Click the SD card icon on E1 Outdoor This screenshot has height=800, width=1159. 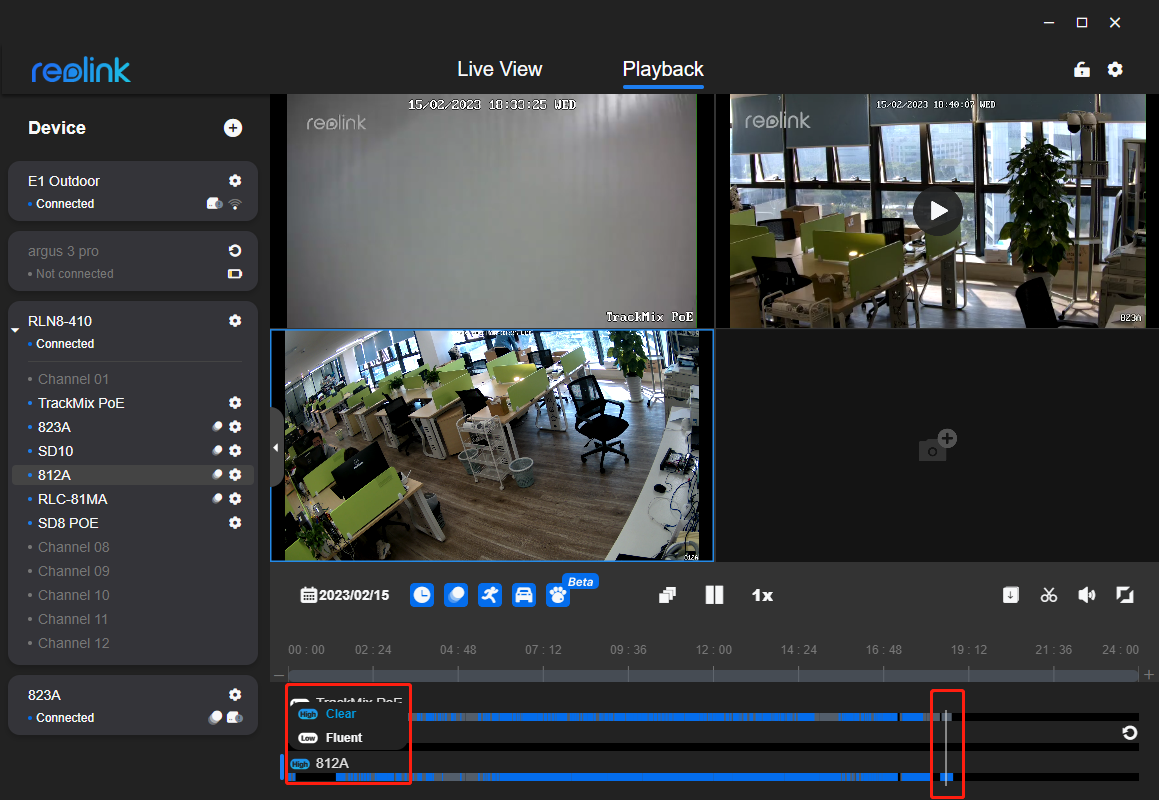214,203
